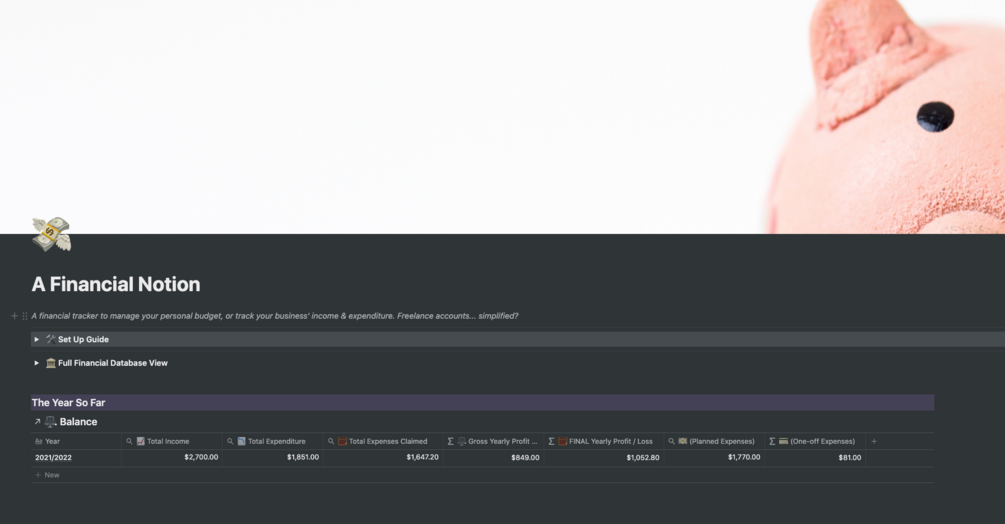
Task: Click the Year column header
Action: (x=76, y=441)
